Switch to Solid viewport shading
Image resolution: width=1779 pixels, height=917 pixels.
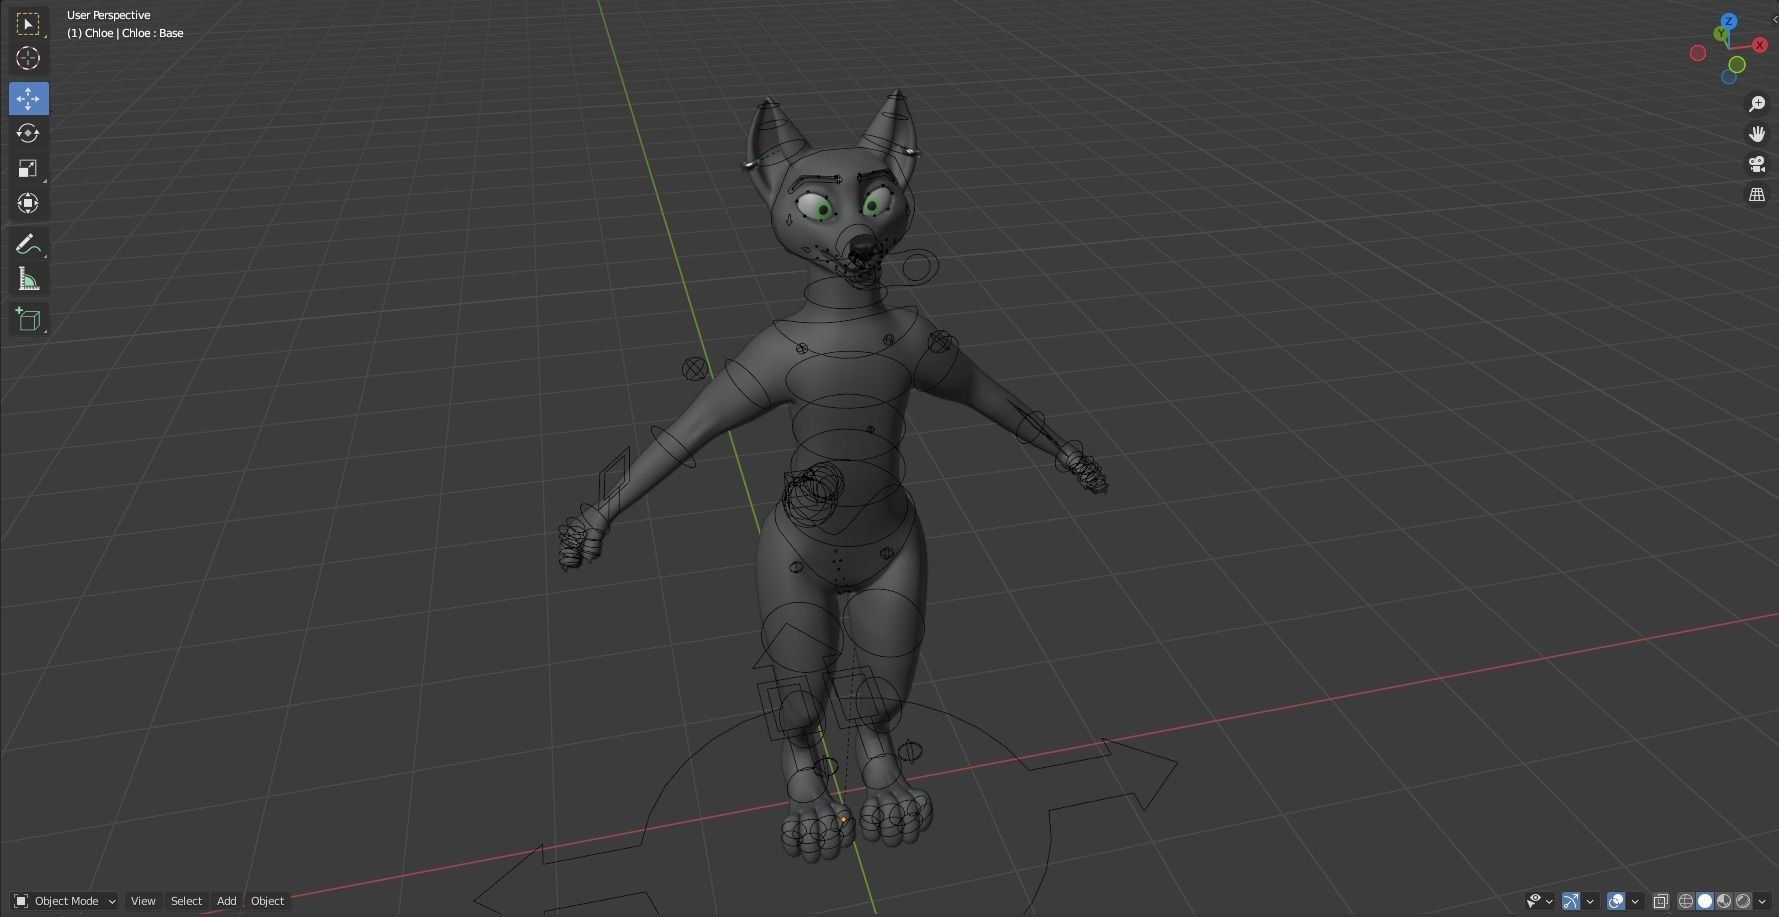[1705, 901]
